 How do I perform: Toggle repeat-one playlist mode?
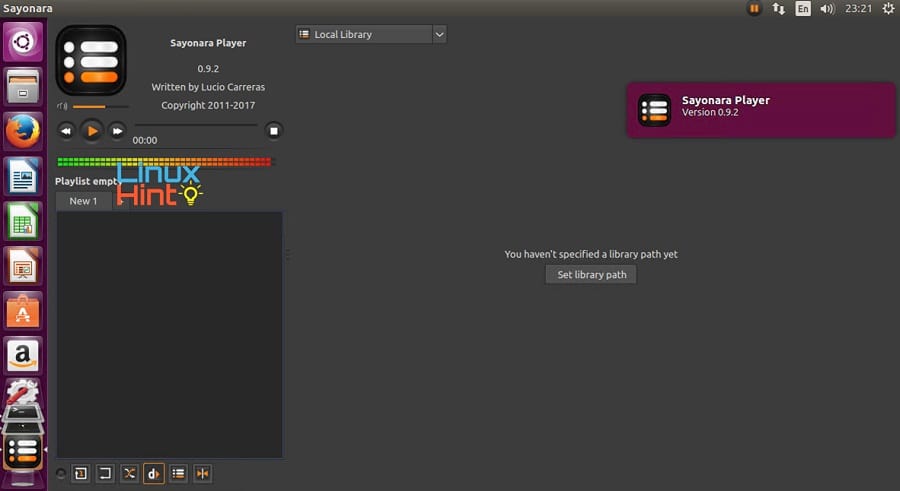pos(81,473)
